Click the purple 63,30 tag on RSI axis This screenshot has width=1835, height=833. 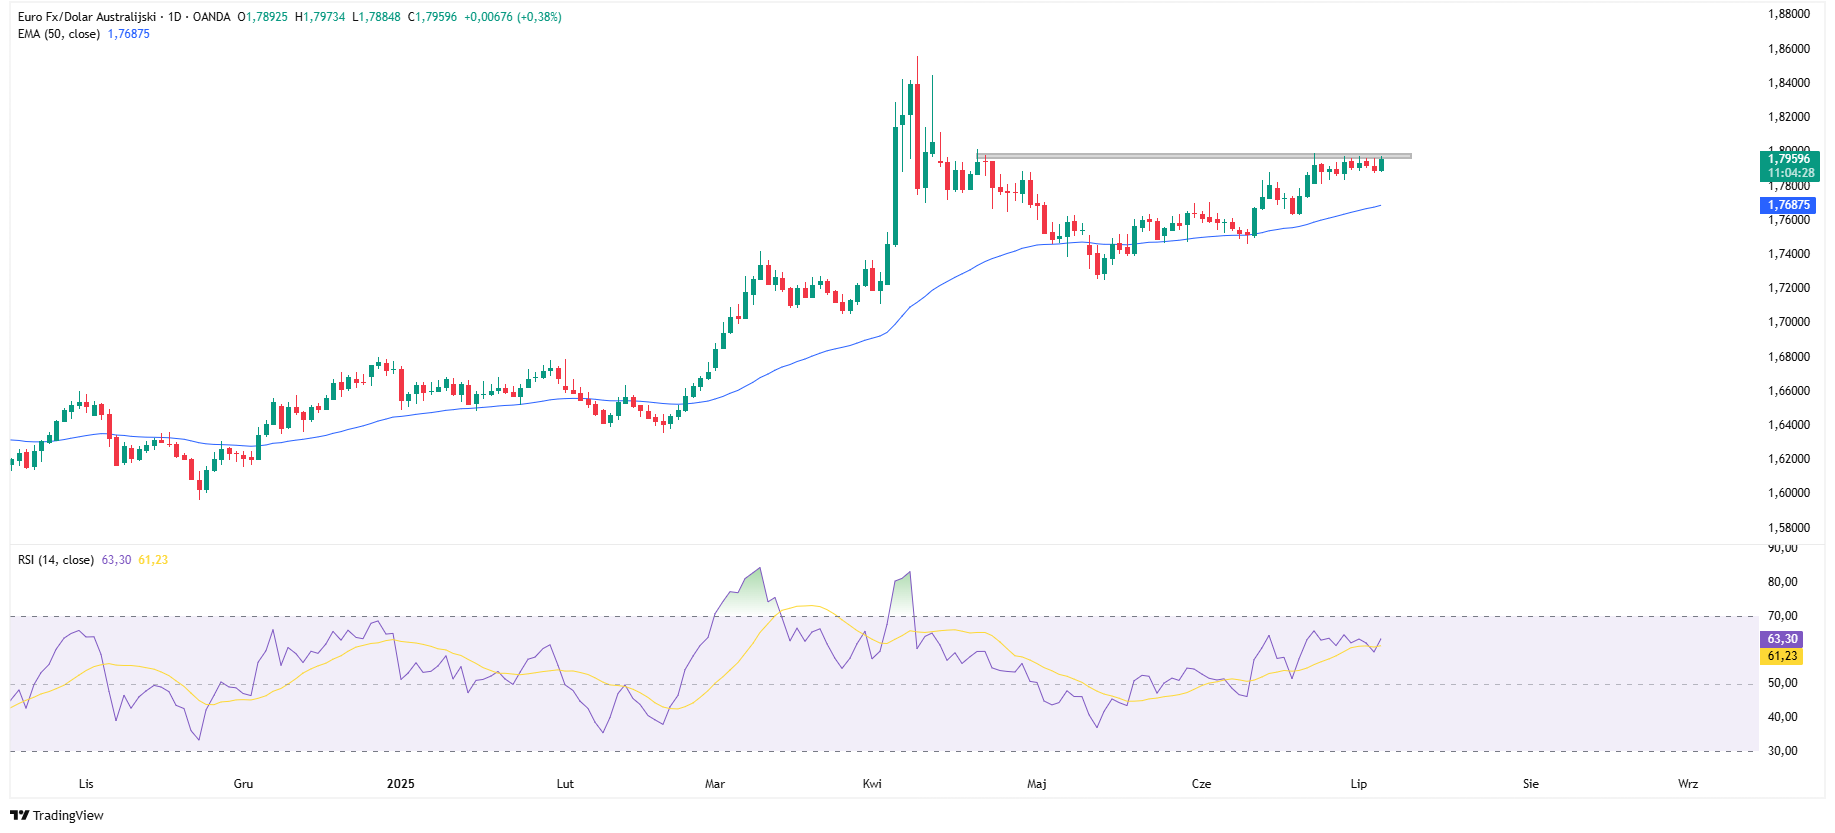[1782, 639]
